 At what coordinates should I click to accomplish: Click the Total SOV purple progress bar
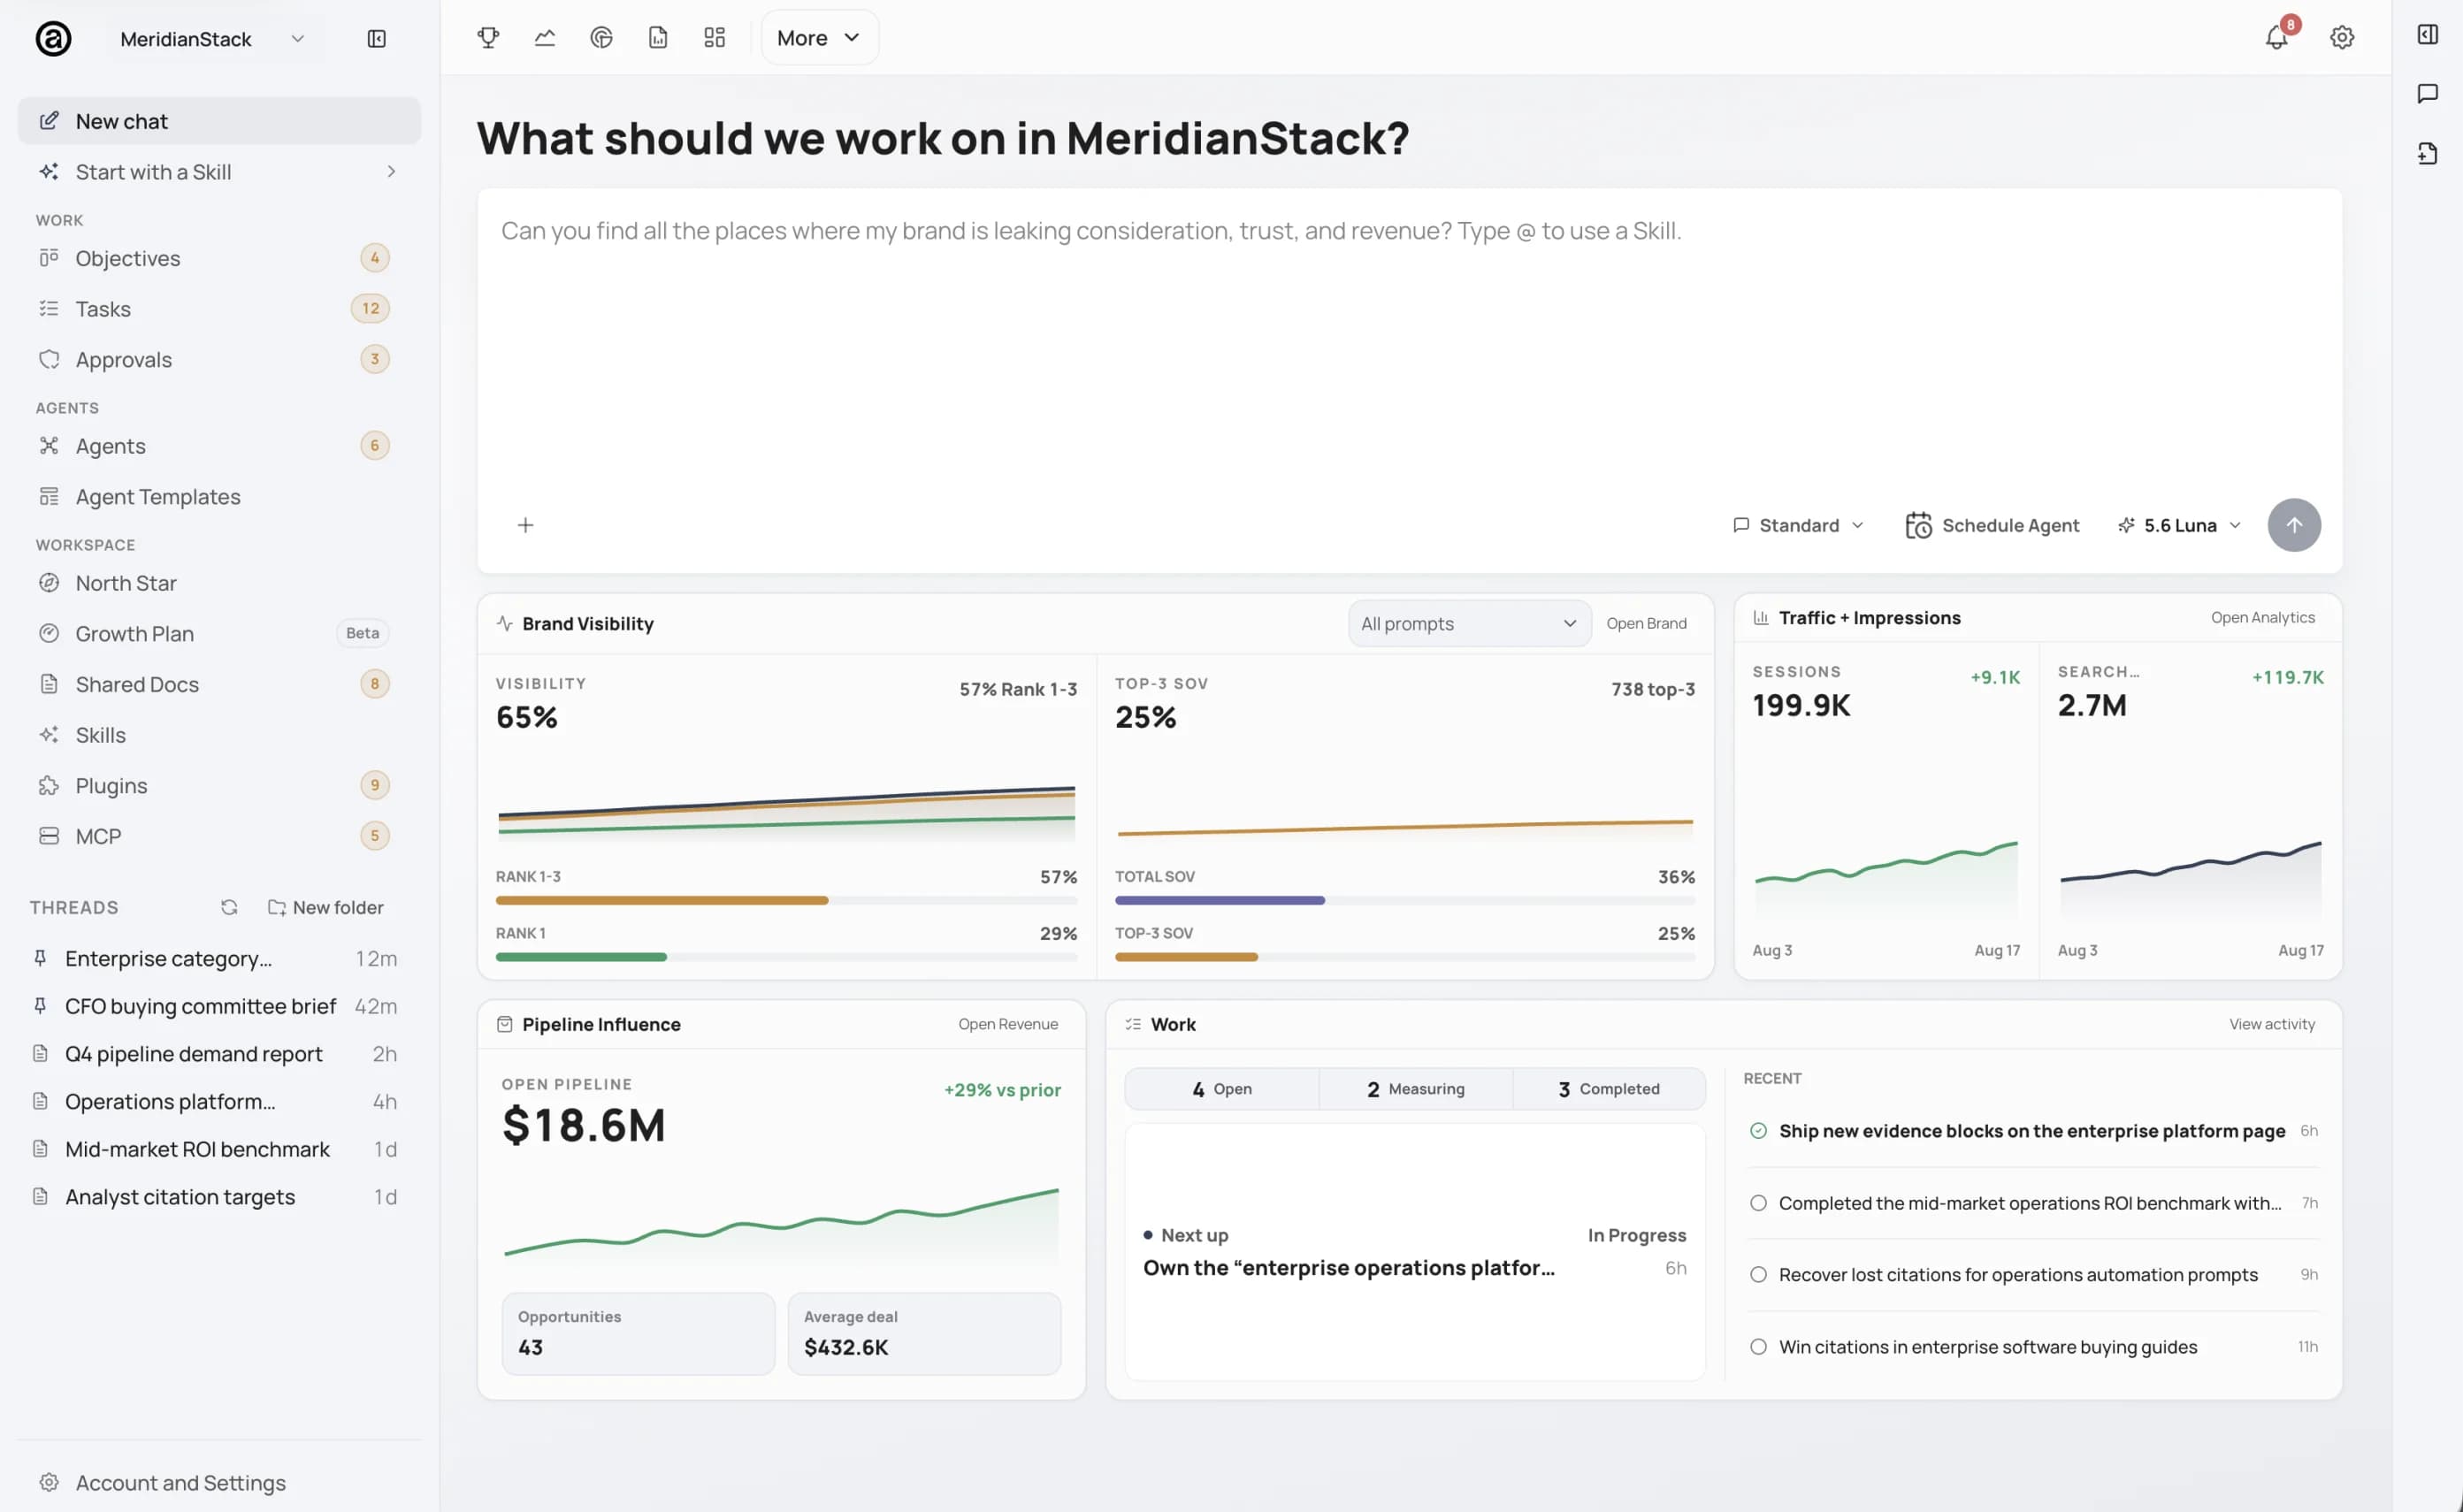coord(1220,900)
